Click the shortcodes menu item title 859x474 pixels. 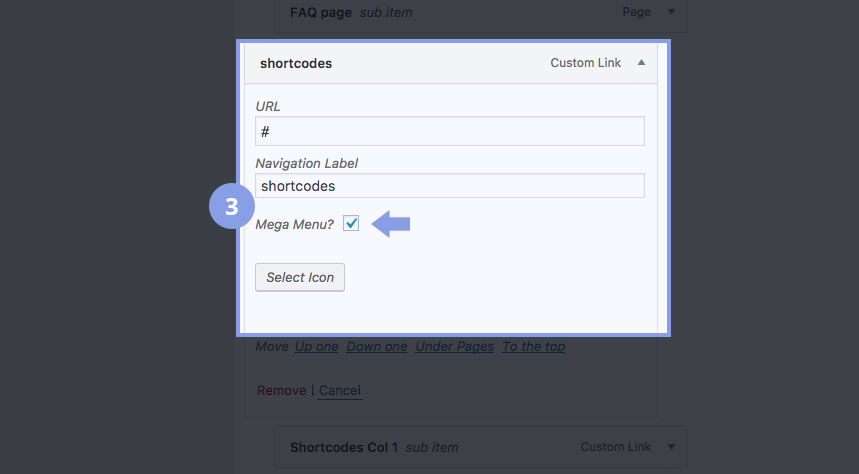click(296, 63)
